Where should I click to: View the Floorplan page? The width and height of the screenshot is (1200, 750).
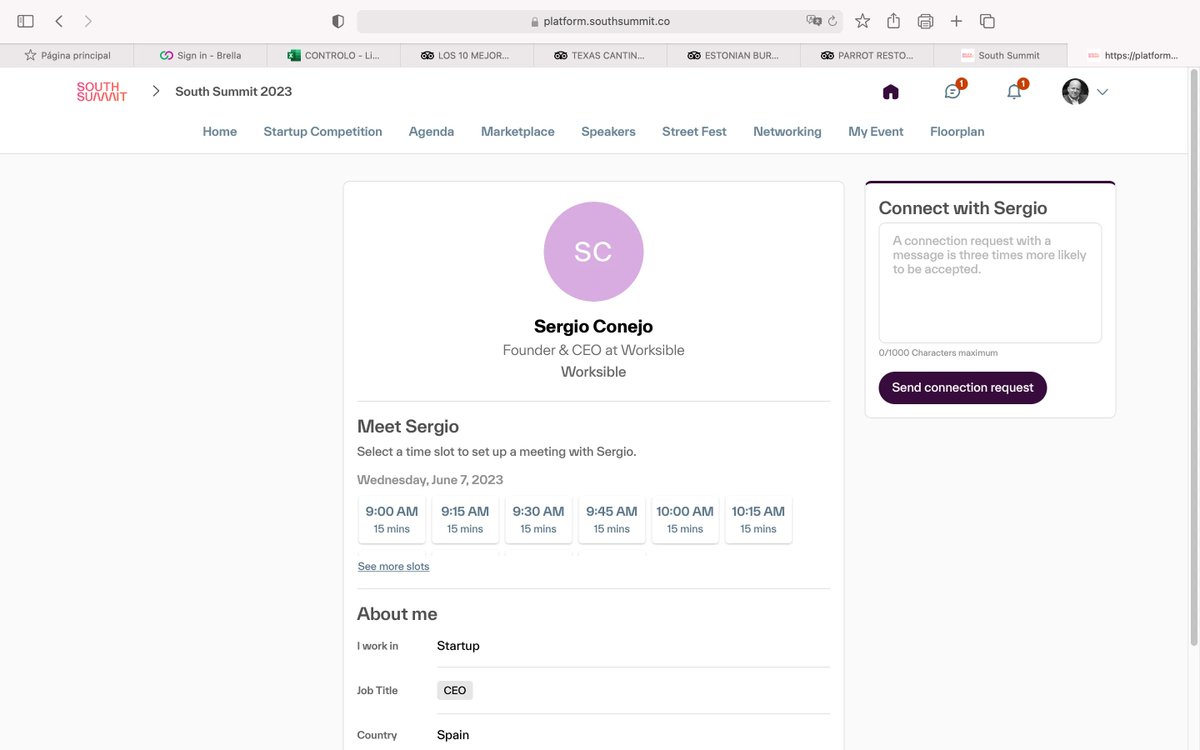(957, 131)
